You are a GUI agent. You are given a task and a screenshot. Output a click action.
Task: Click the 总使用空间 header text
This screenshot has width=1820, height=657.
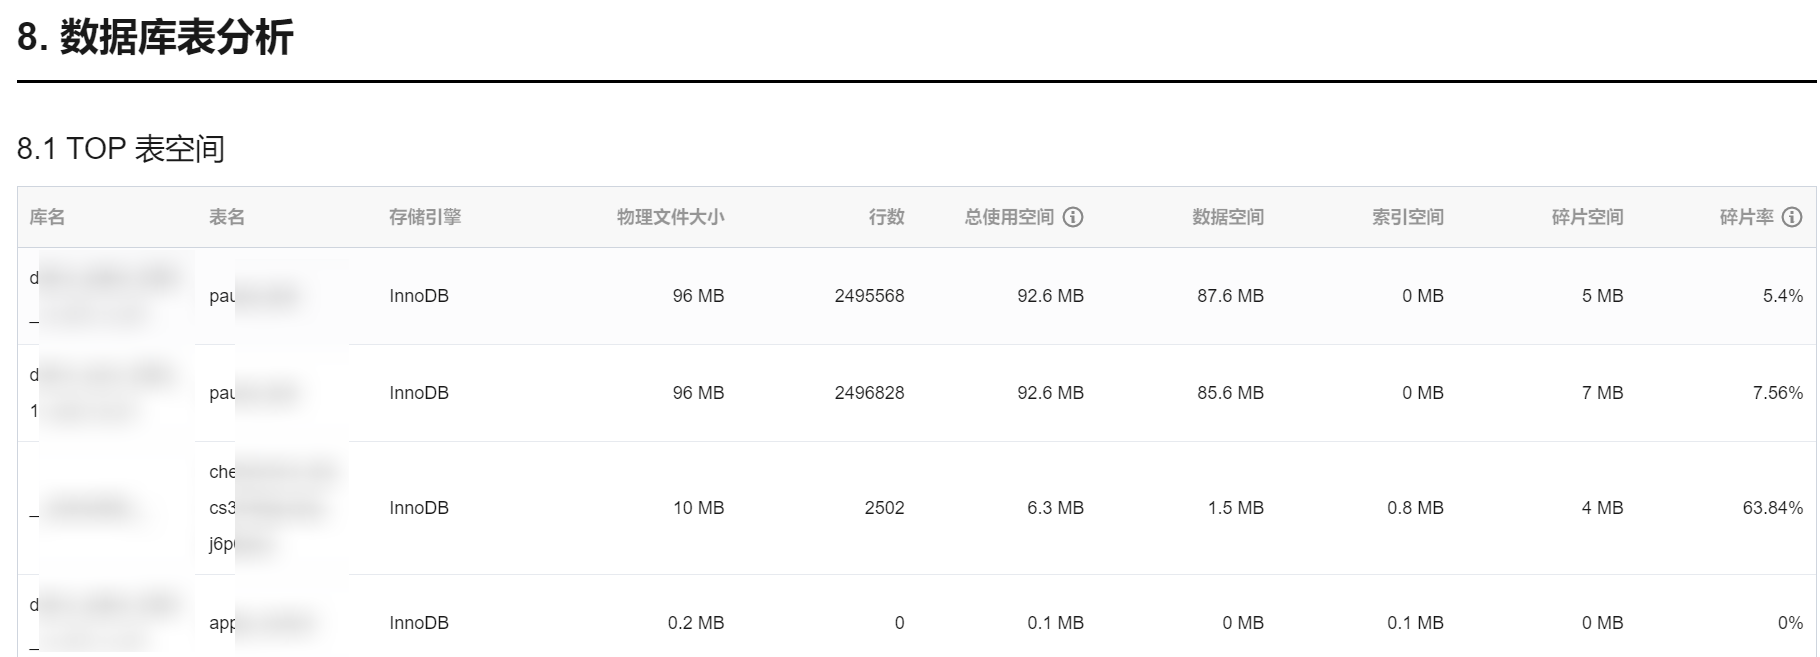[x=1009, y=217]
